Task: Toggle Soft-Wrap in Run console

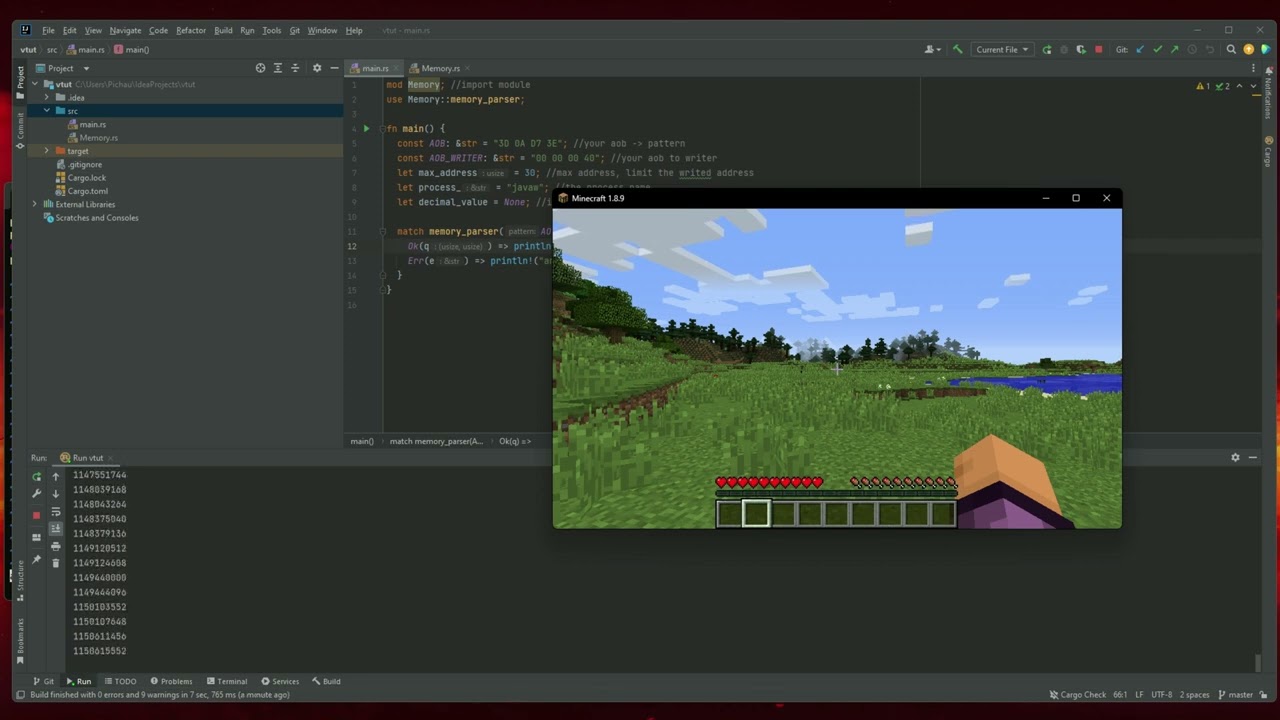Action: (55, 512)
